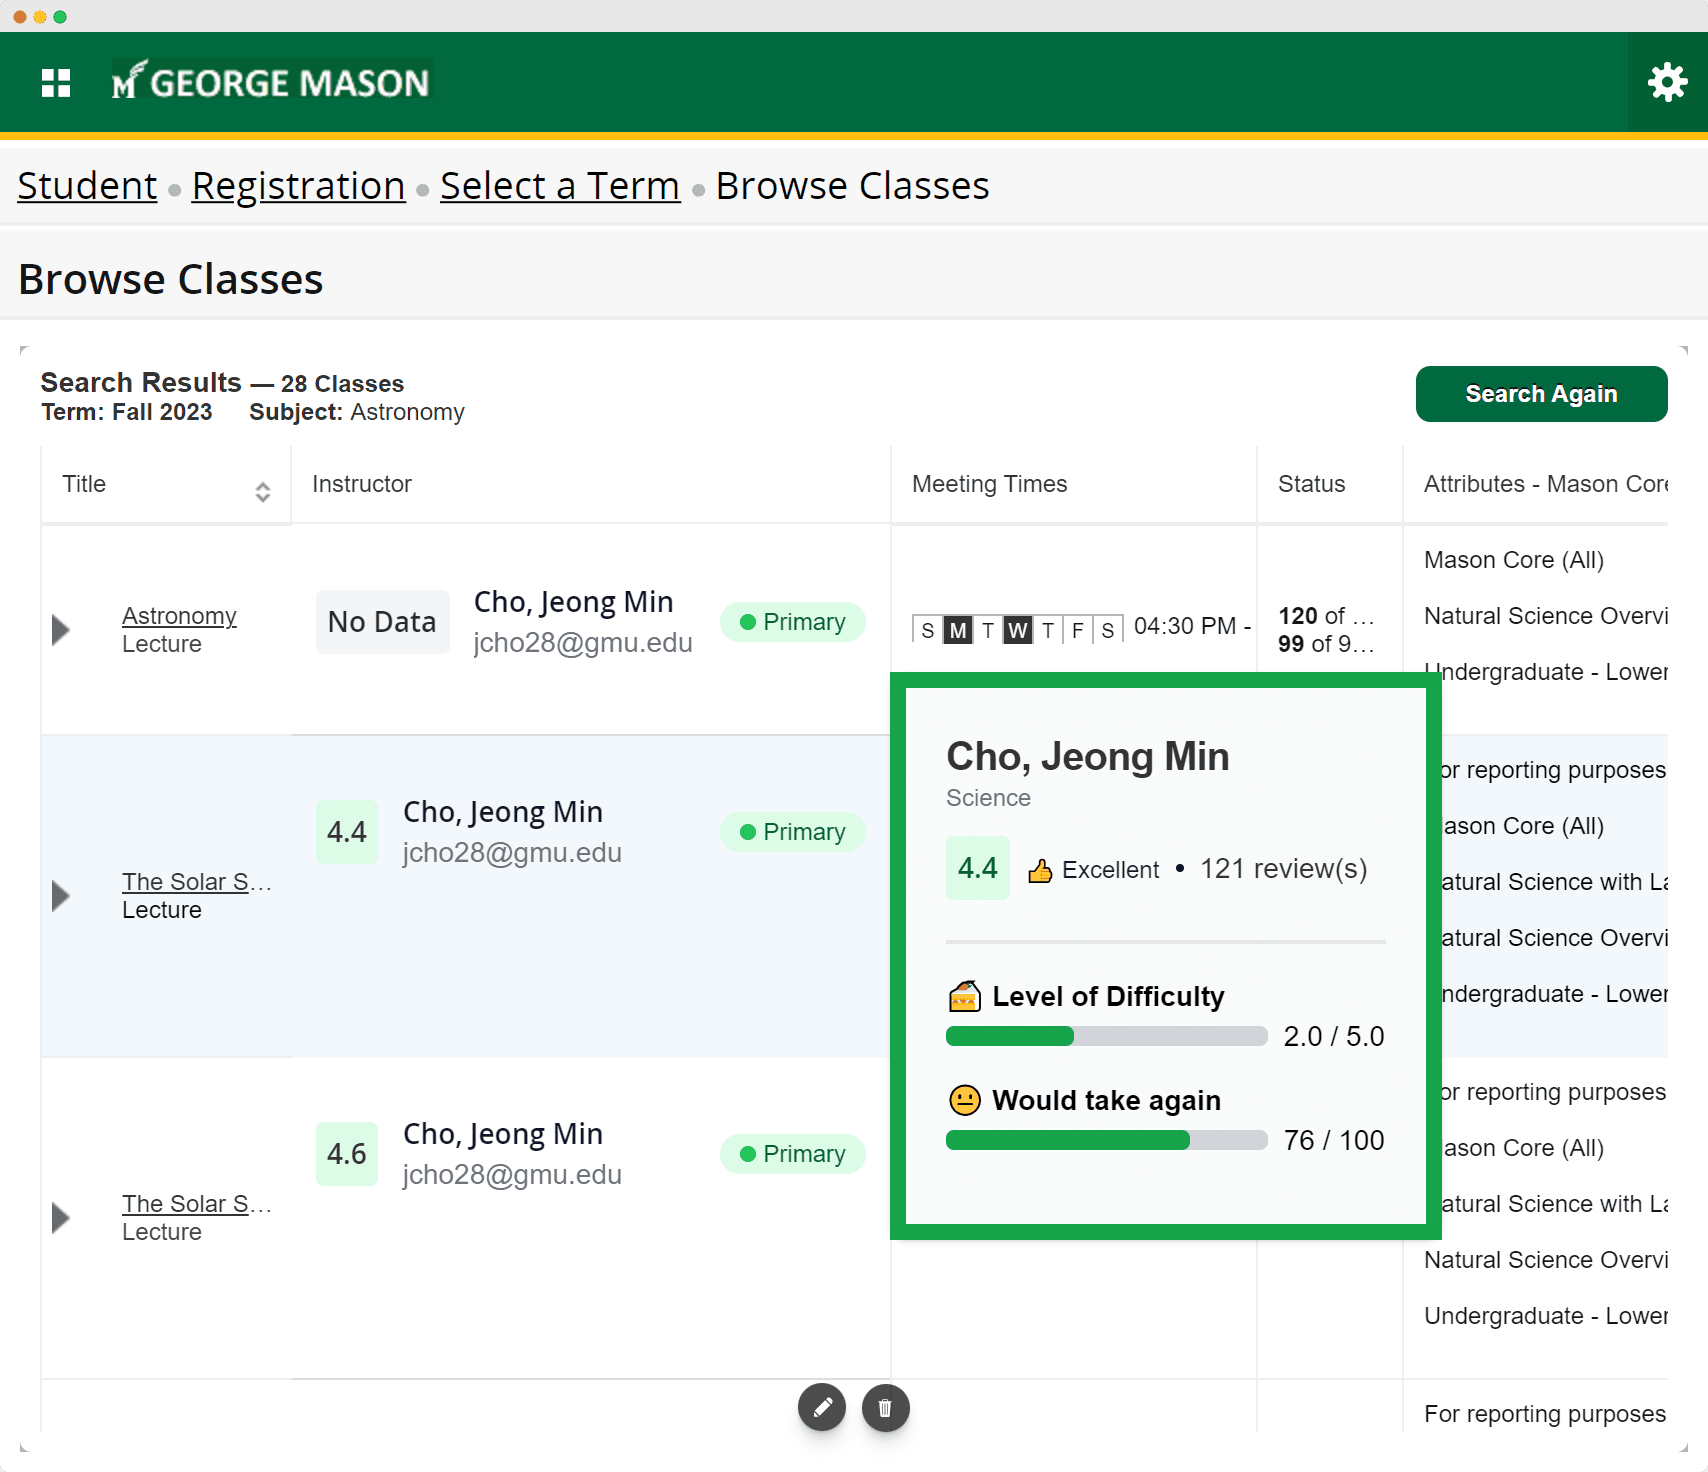Click the 121 review(s) text
Screen dimensions: 1708x1472
click(1284, 869)
